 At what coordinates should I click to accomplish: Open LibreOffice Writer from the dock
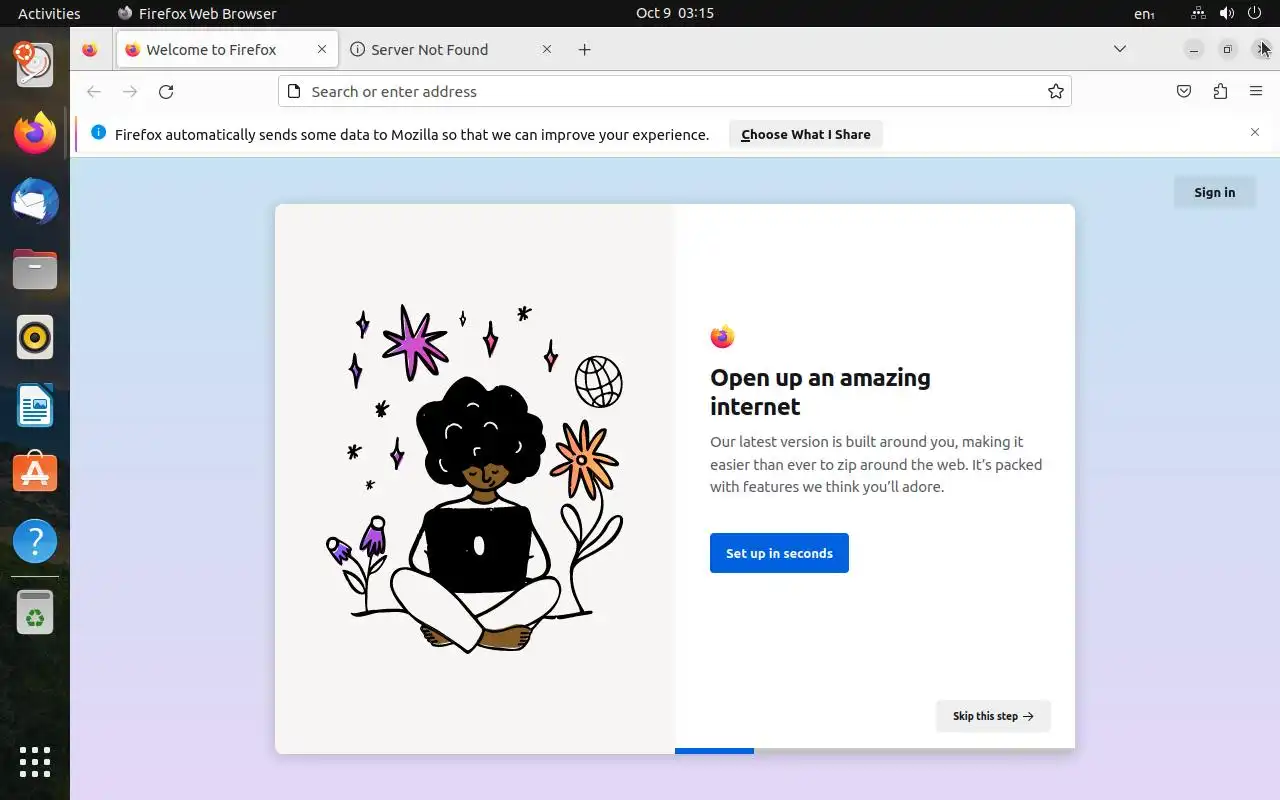(x=35, y=406)
